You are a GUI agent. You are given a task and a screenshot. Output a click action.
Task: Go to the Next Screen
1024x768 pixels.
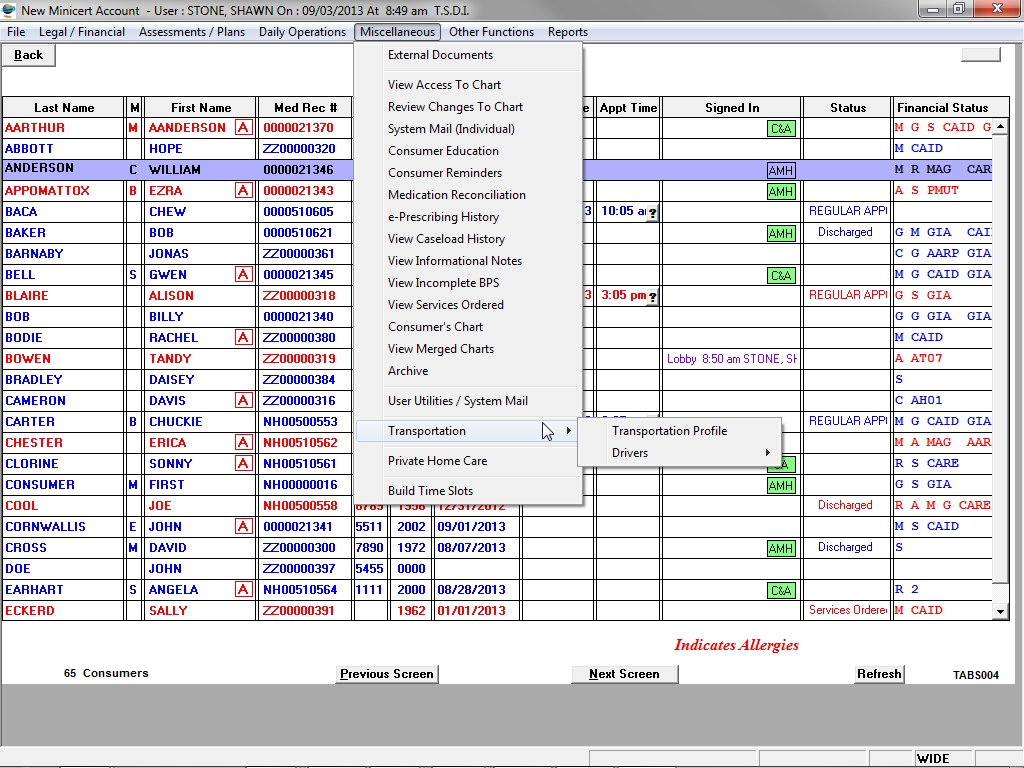tap(624, 674)
